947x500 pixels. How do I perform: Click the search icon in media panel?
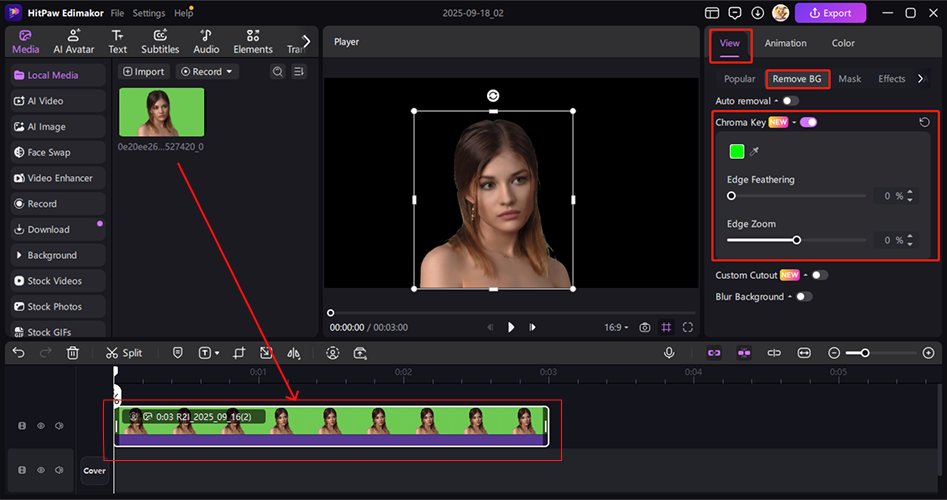click(x=277, y=72)
